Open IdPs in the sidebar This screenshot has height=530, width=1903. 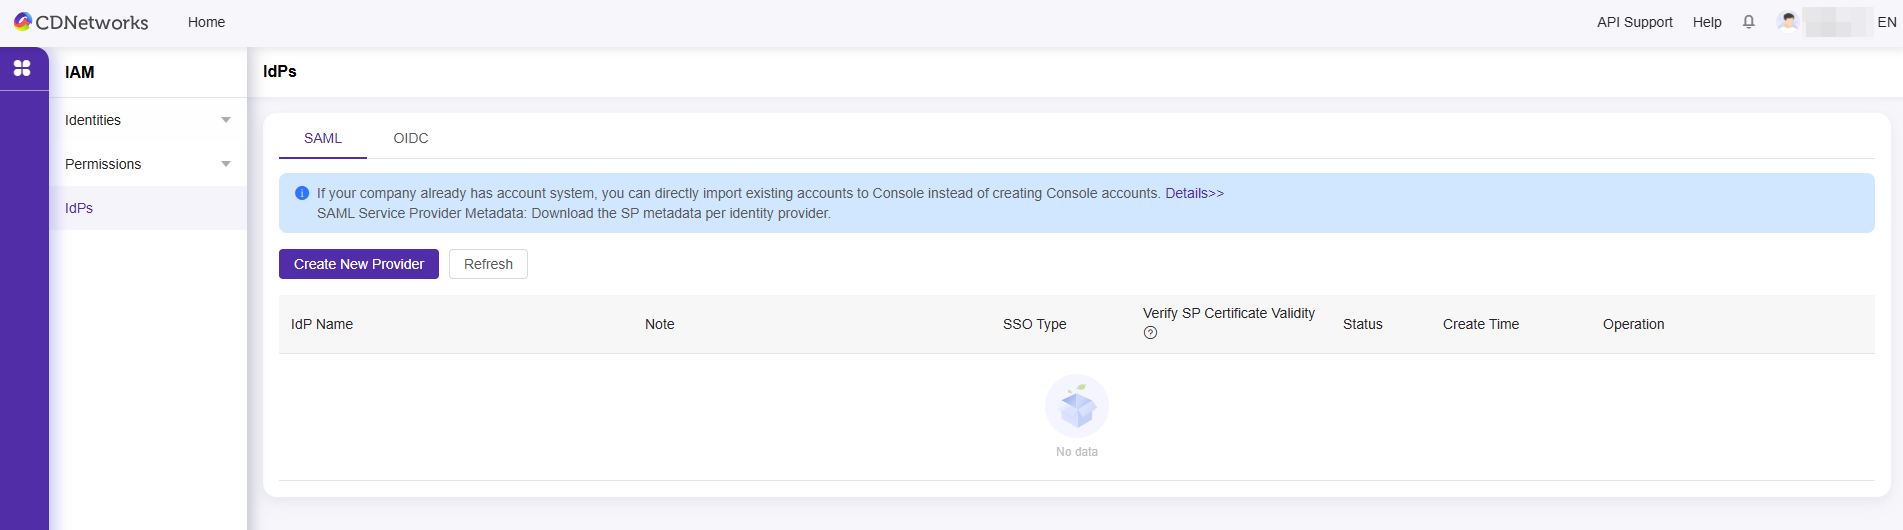[79, 208]
